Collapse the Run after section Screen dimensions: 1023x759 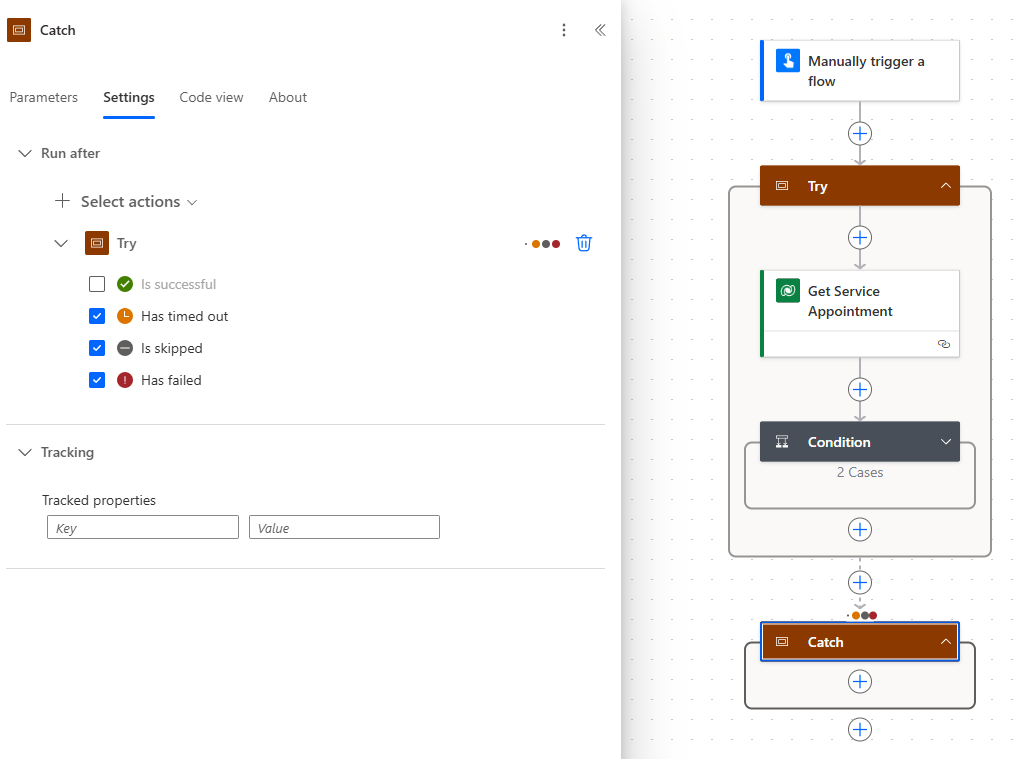(26, 153)
